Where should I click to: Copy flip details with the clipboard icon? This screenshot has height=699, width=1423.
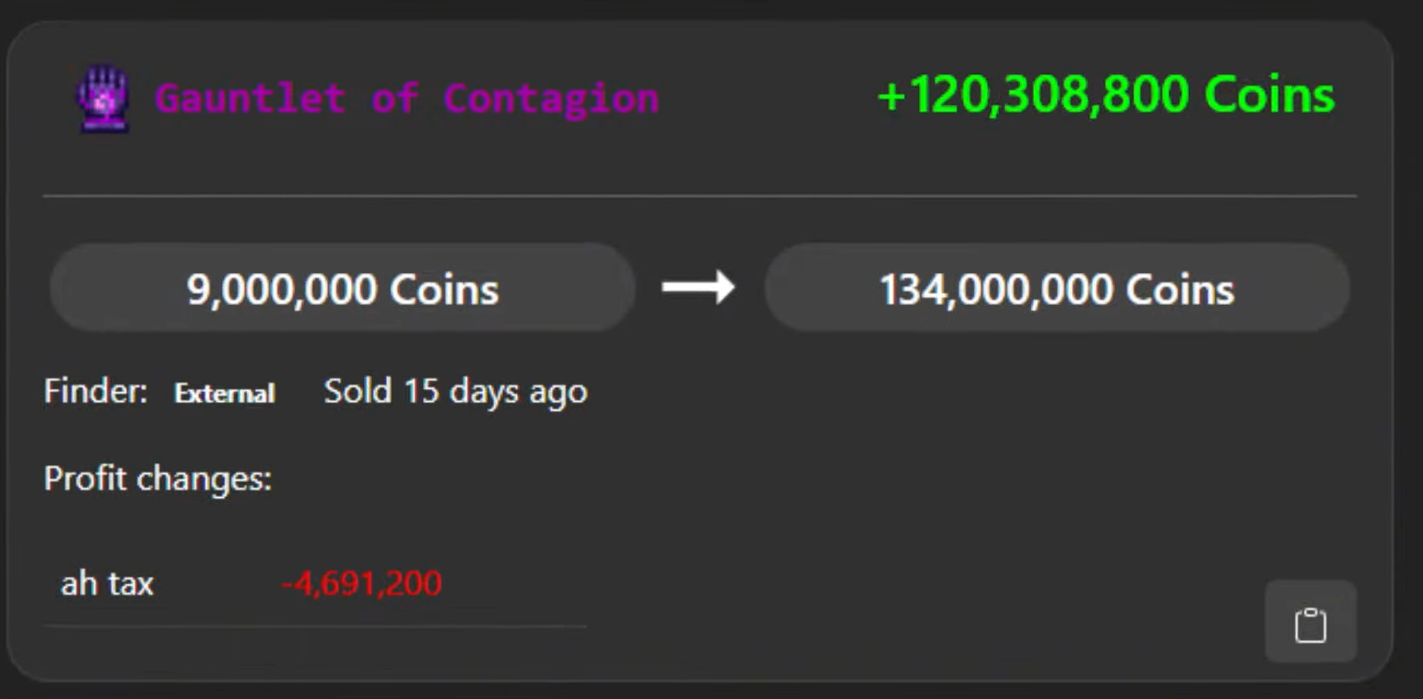1310,624
